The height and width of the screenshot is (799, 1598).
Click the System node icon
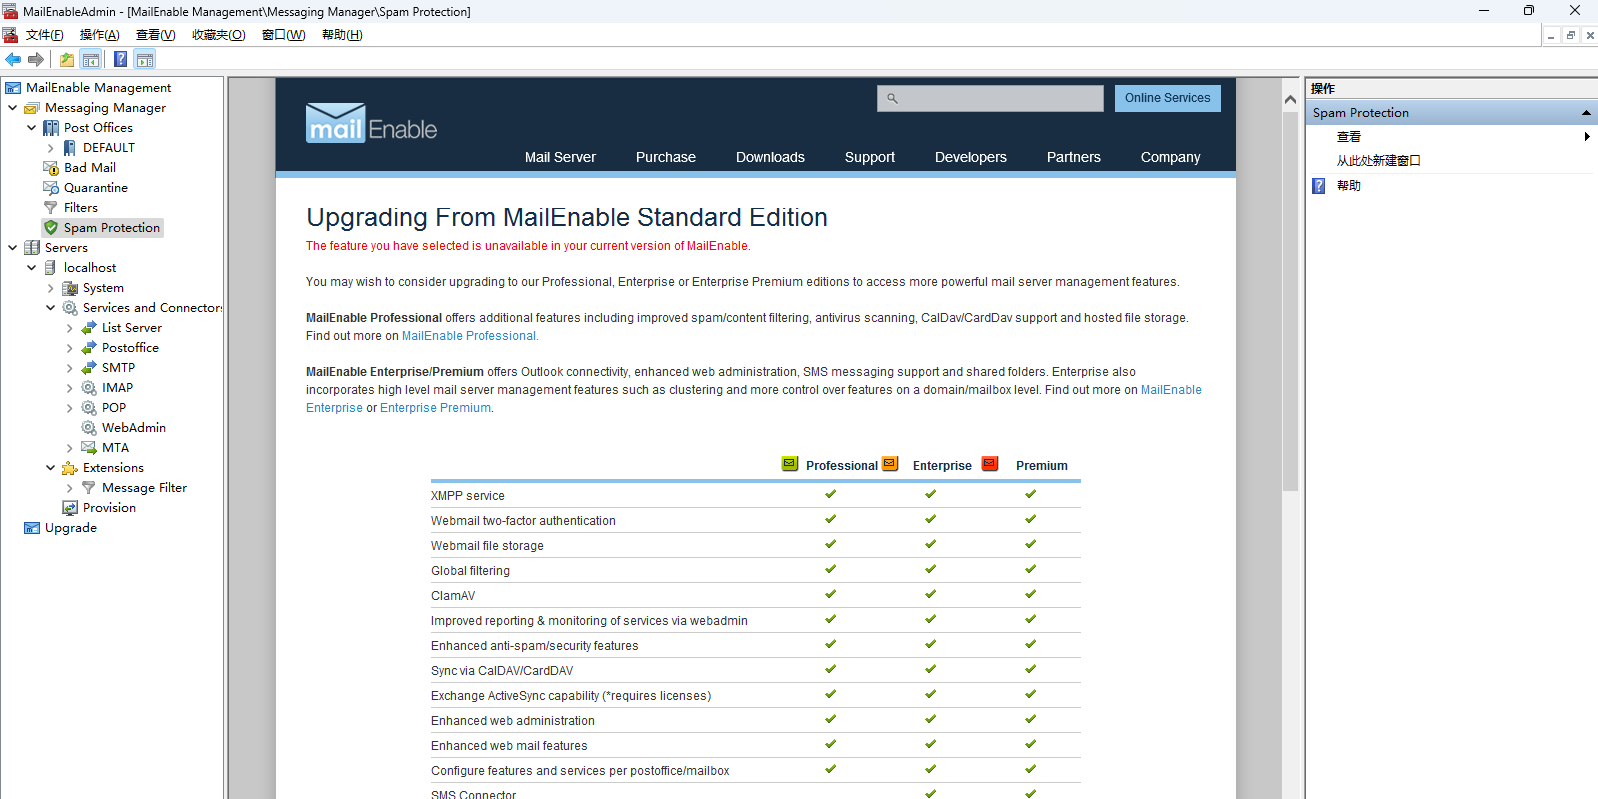[70, 288]
